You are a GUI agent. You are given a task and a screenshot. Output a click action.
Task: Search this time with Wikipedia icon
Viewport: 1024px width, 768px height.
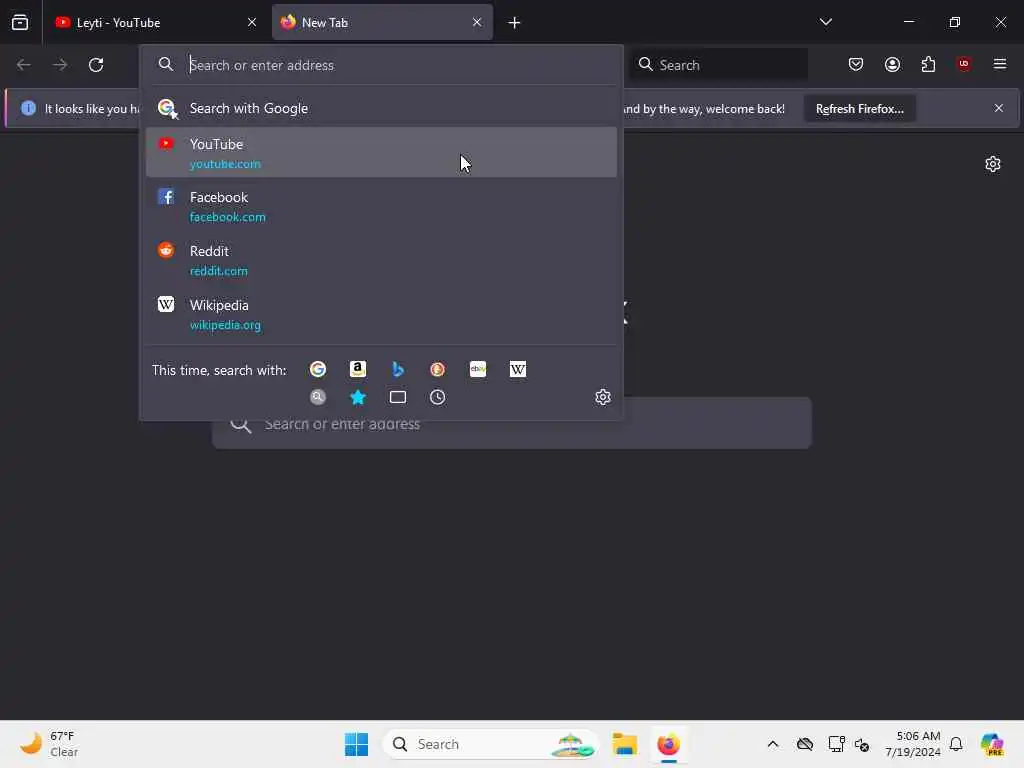[x=518, y=370]
